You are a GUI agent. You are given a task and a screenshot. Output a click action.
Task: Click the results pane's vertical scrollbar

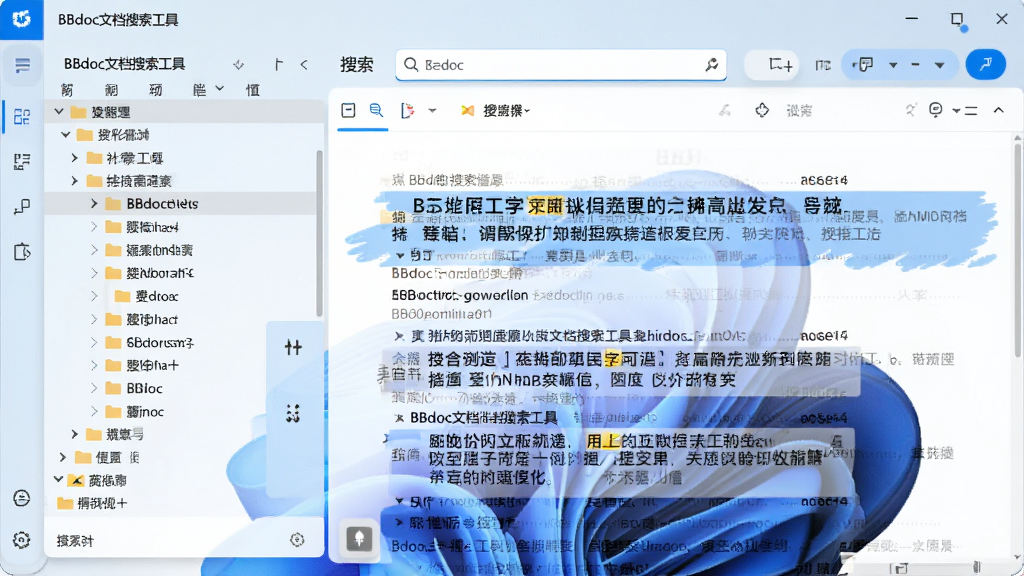coord(1017,248)
